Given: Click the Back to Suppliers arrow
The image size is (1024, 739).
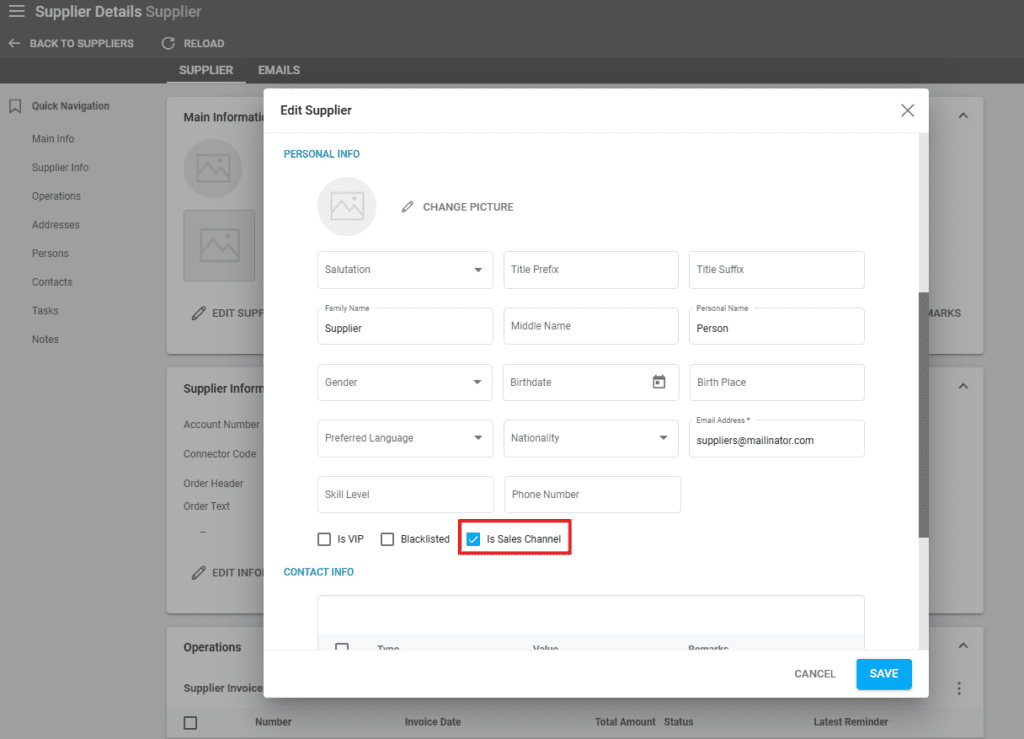Looking at the screenshot, I should [x=14, y=44].
